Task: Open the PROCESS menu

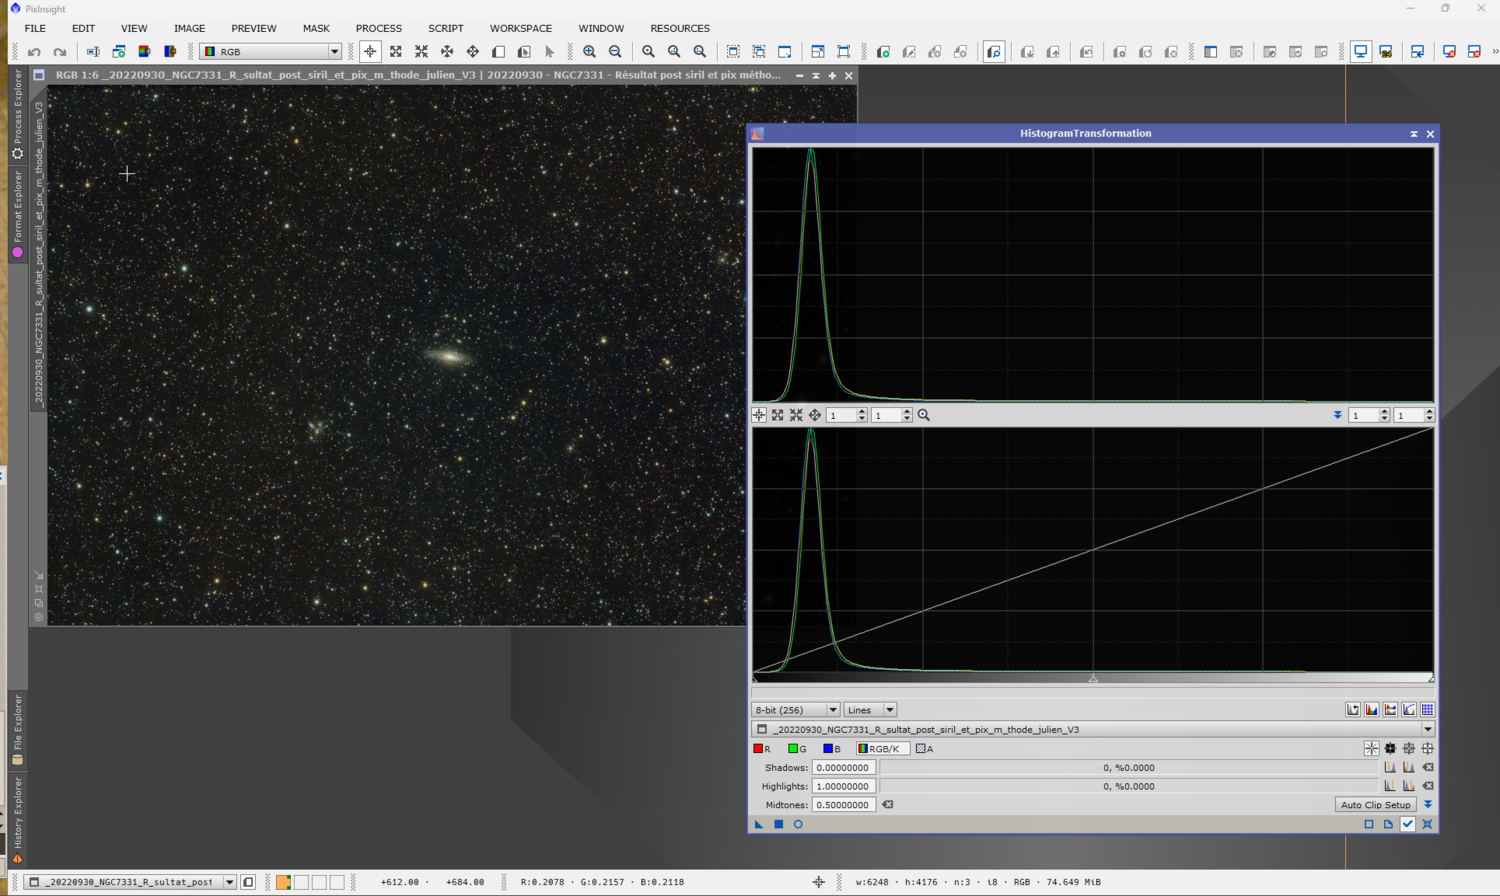Action: pos(378,28)
